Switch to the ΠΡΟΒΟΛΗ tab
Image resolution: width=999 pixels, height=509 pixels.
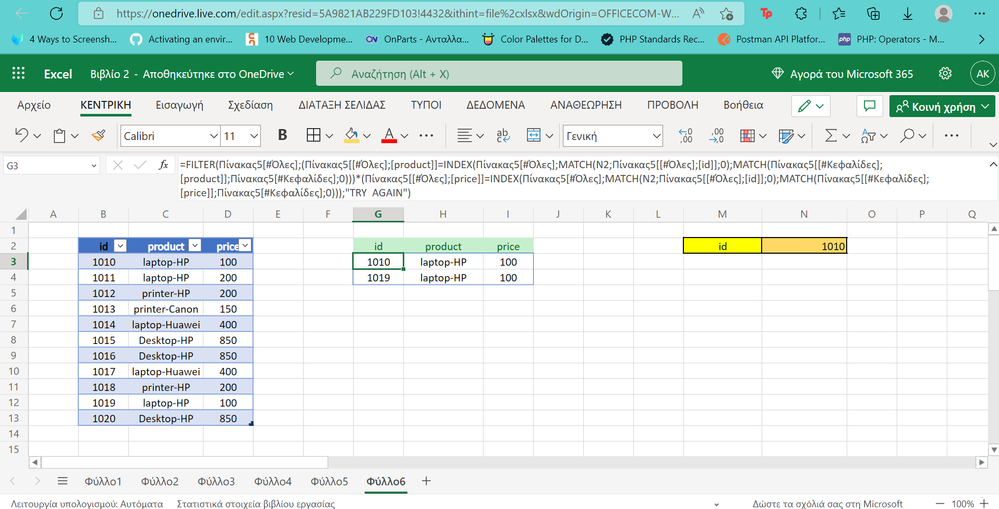(x=673, y=105)
